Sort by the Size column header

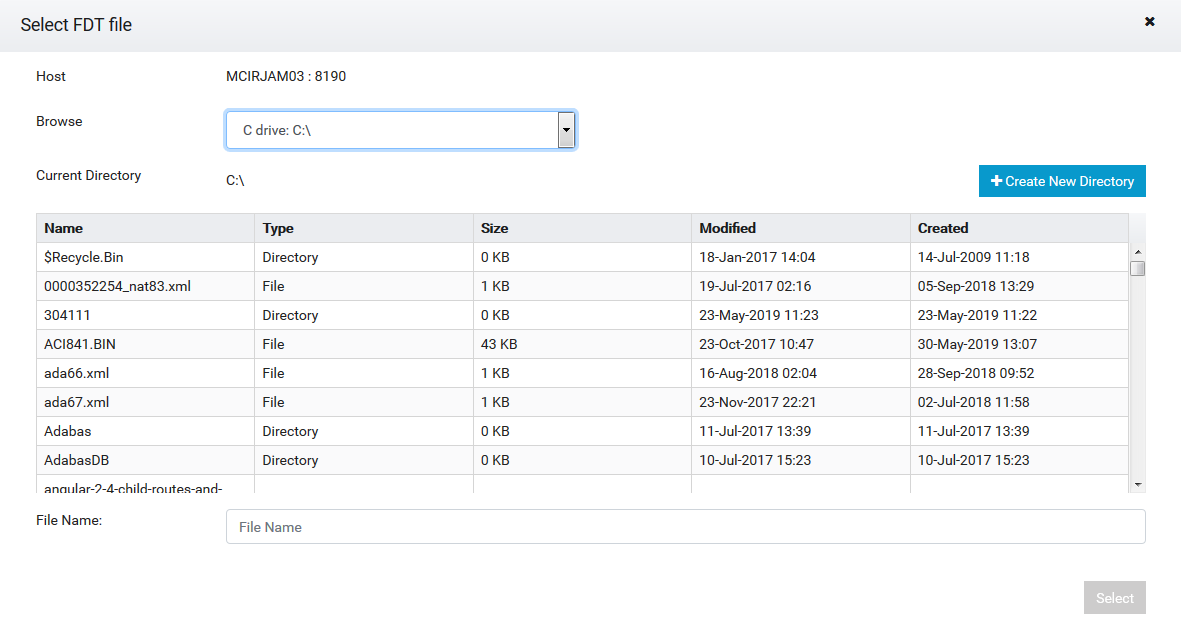point(494,228)
